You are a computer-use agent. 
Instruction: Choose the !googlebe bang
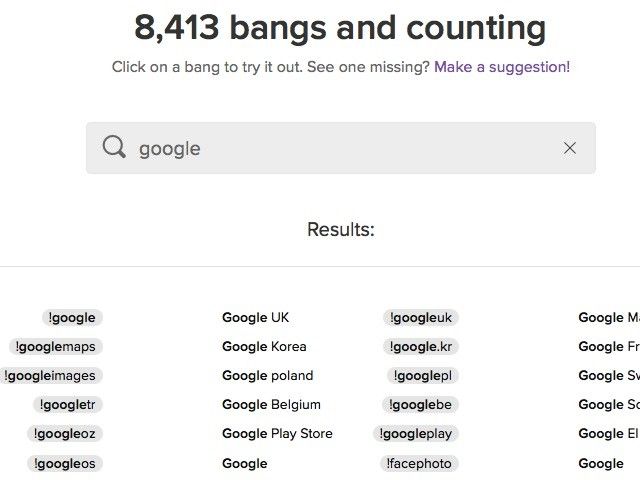420,404
